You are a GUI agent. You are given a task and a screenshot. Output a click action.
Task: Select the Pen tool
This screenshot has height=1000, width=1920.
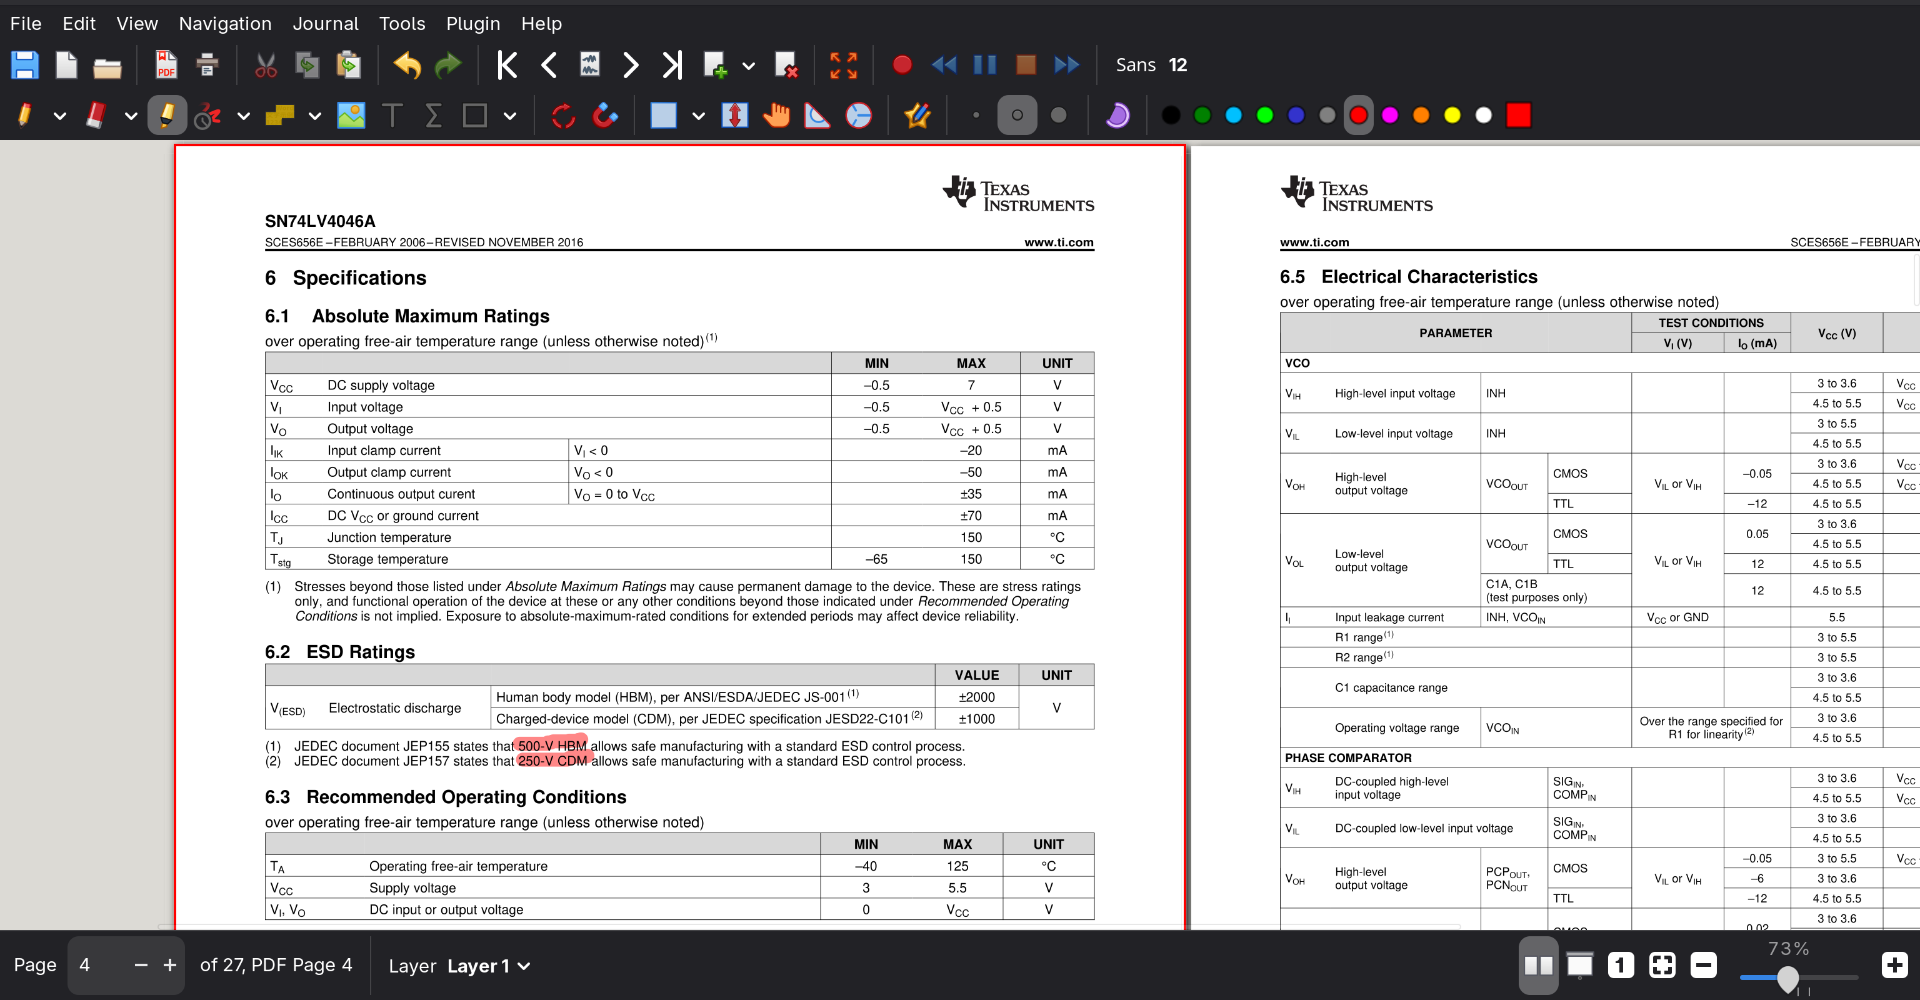pyautogui.click(x=25, y=116)
